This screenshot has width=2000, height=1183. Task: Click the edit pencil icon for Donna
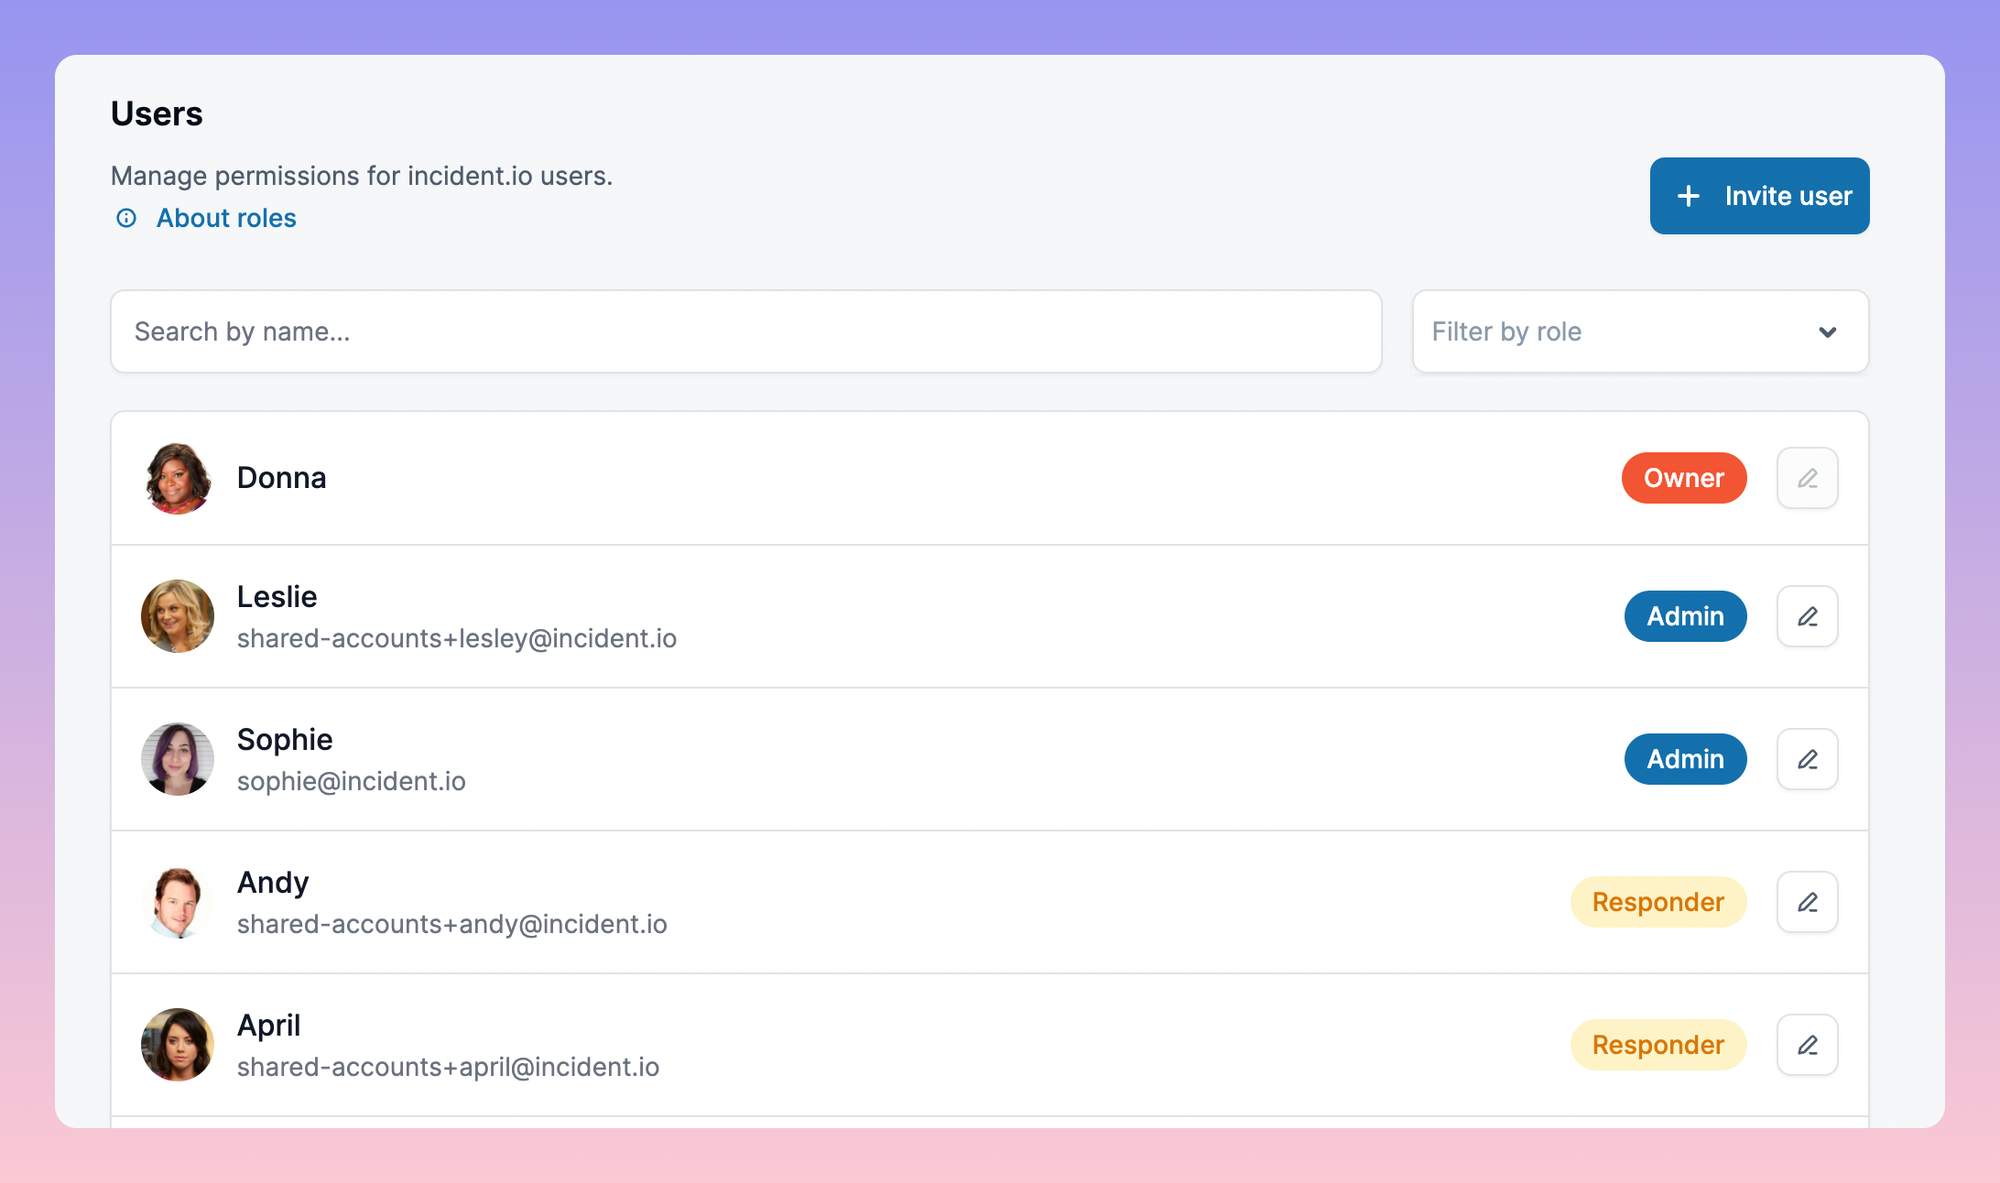1807,478
